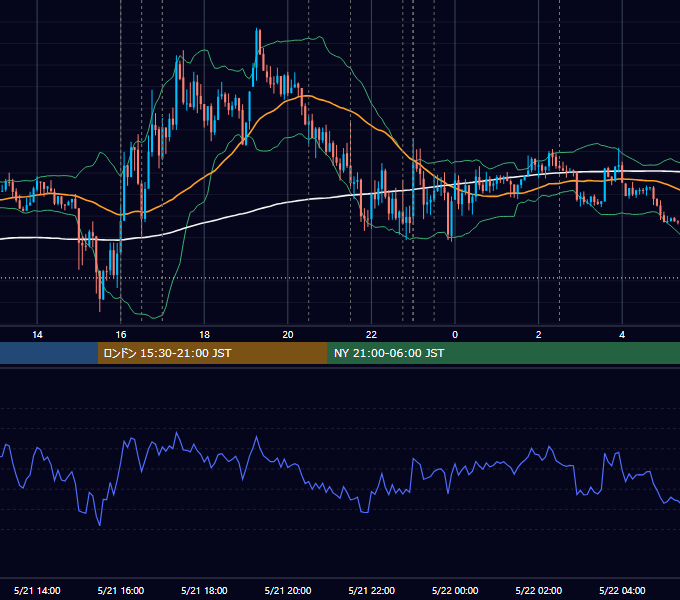Click the NY session band 21:00-06:00 JST
This screenshot has height=600, width=680.
(503, 353)
